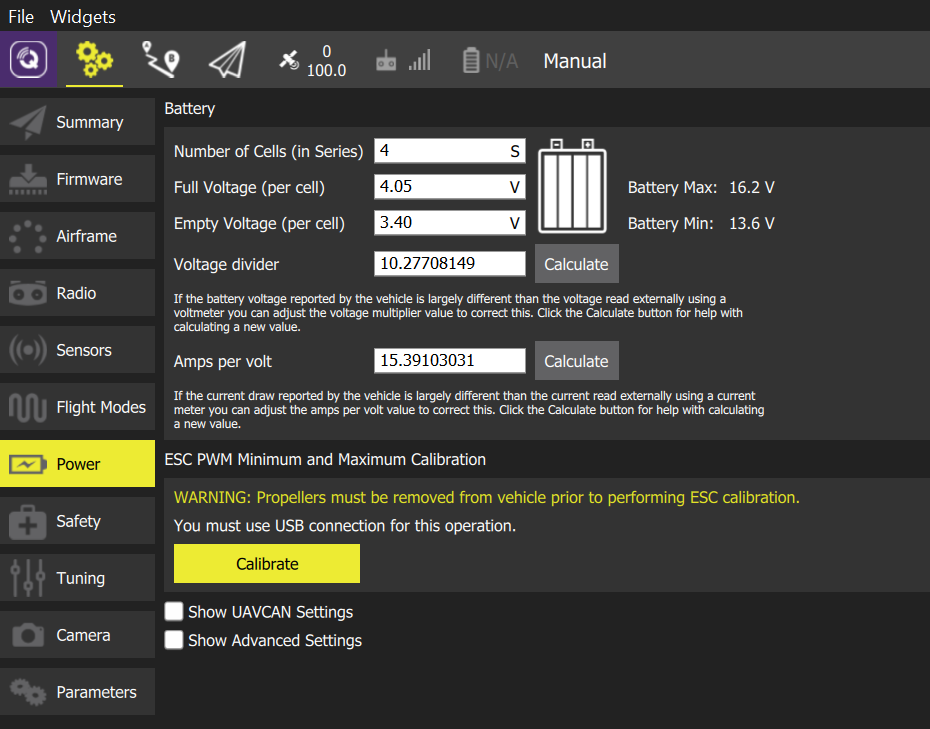930x729 pixels.
Task: Open the Plan view waypoint icon
Action: [161, 60]
